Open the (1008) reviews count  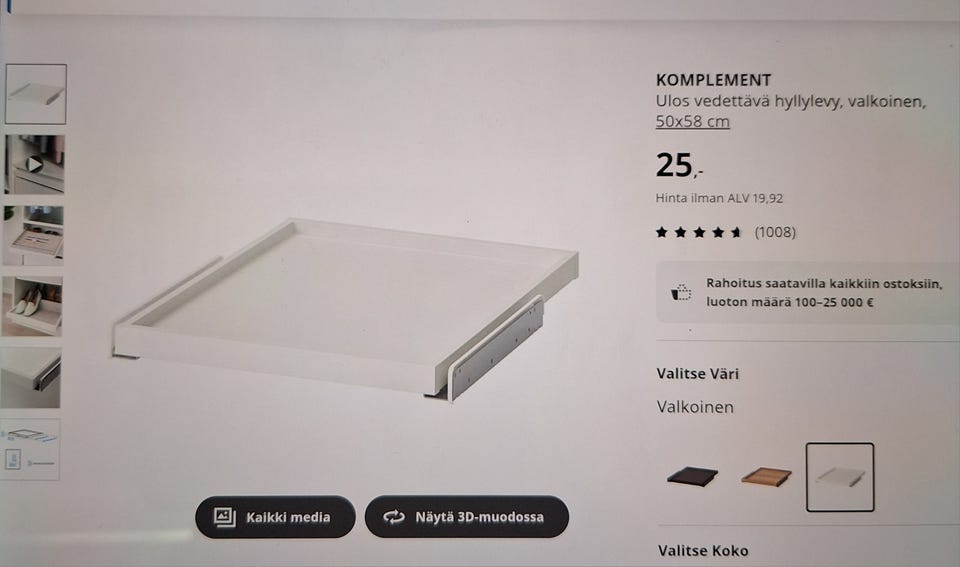click(775, 232)
